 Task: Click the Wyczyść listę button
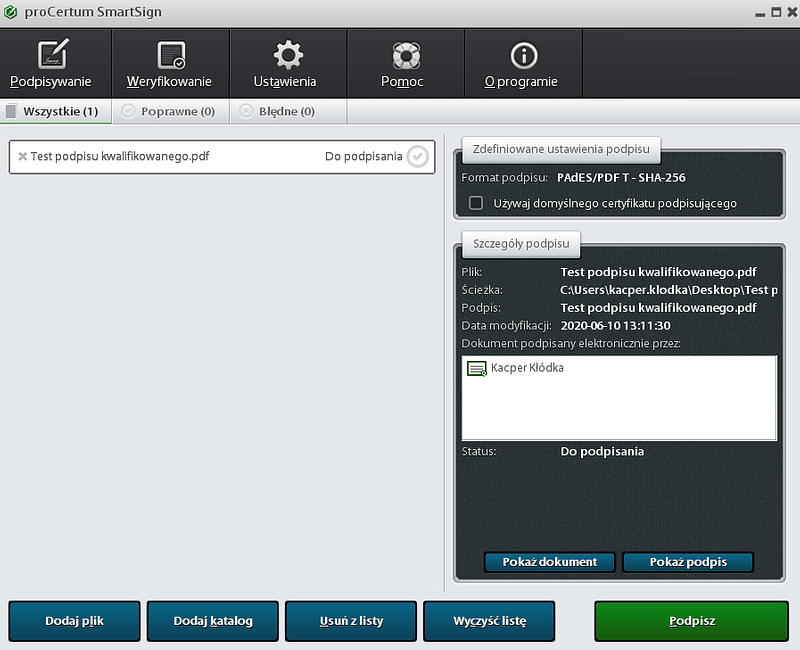(x=489, y=621)
